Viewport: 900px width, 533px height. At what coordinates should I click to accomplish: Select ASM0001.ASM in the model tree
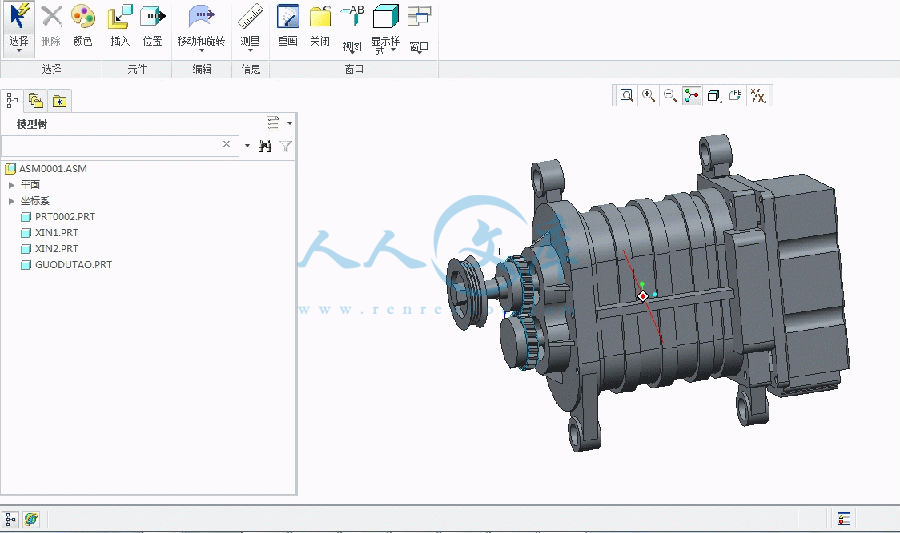53,169
